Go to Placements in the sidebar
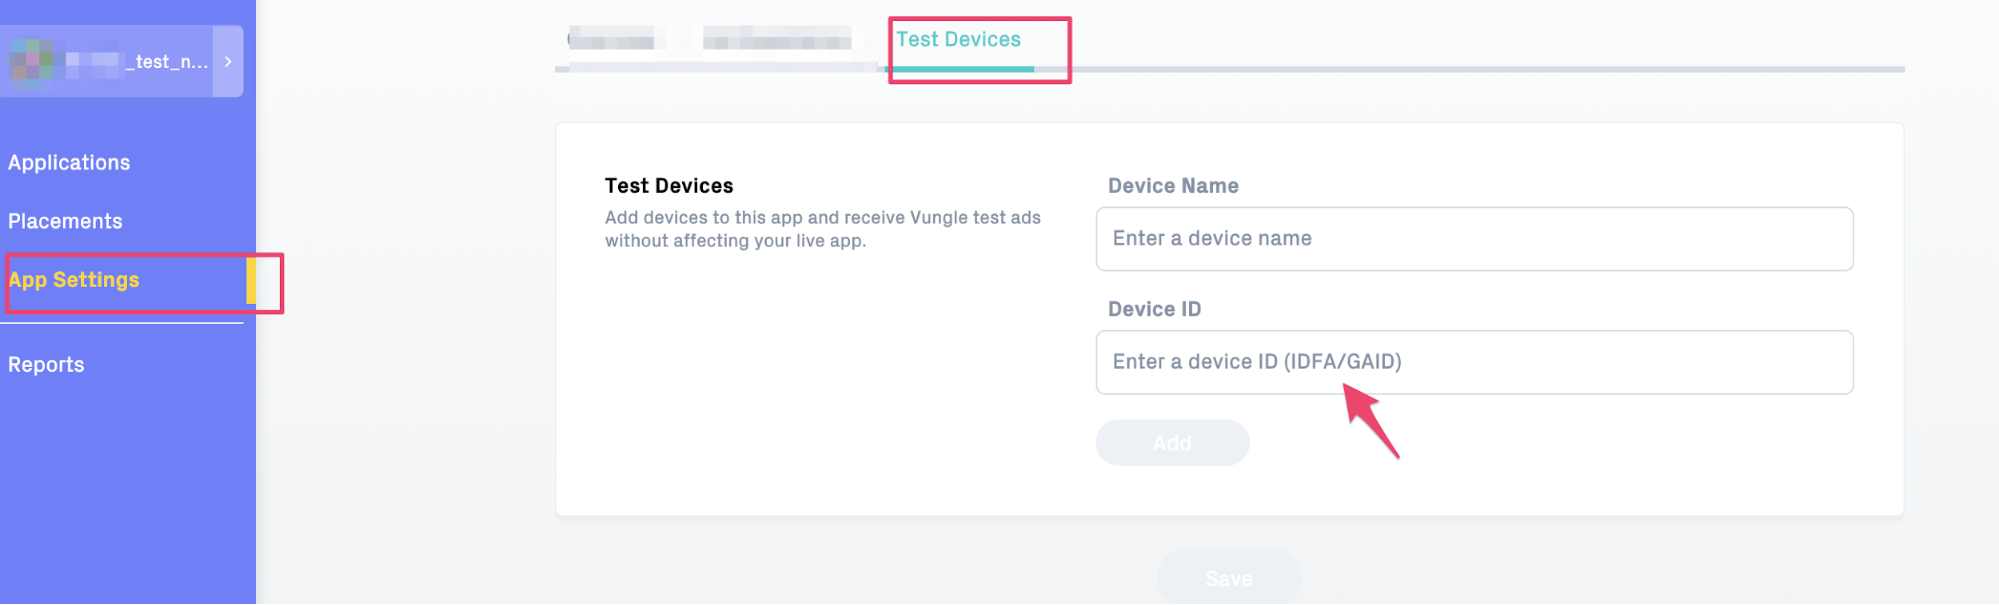Screen dimensions: 1999x605 coord(65,221)
